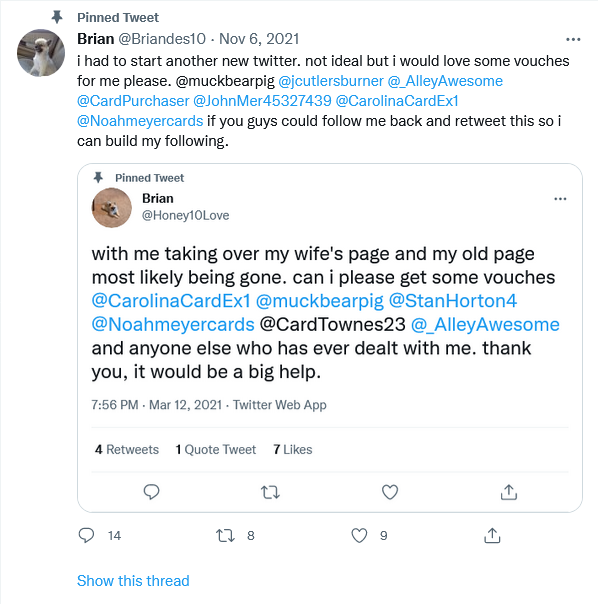Screen dimensions: 598x604
Task: Retweet the outer tweet with 8 retweets
Action: [x=225, y=535]
